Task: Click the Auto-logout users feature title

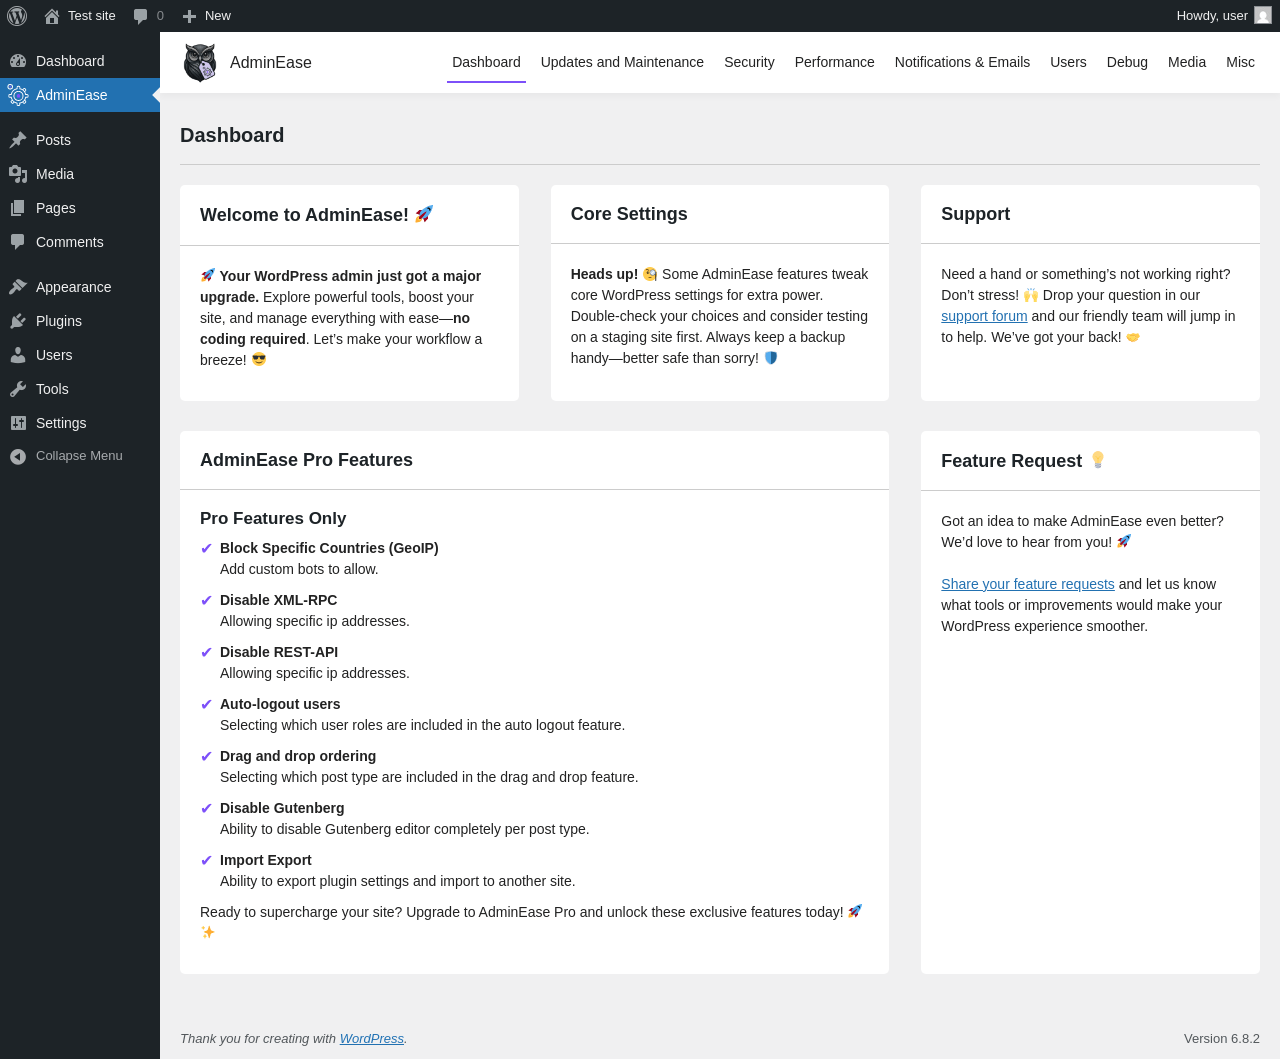Action: click(280, 704)
